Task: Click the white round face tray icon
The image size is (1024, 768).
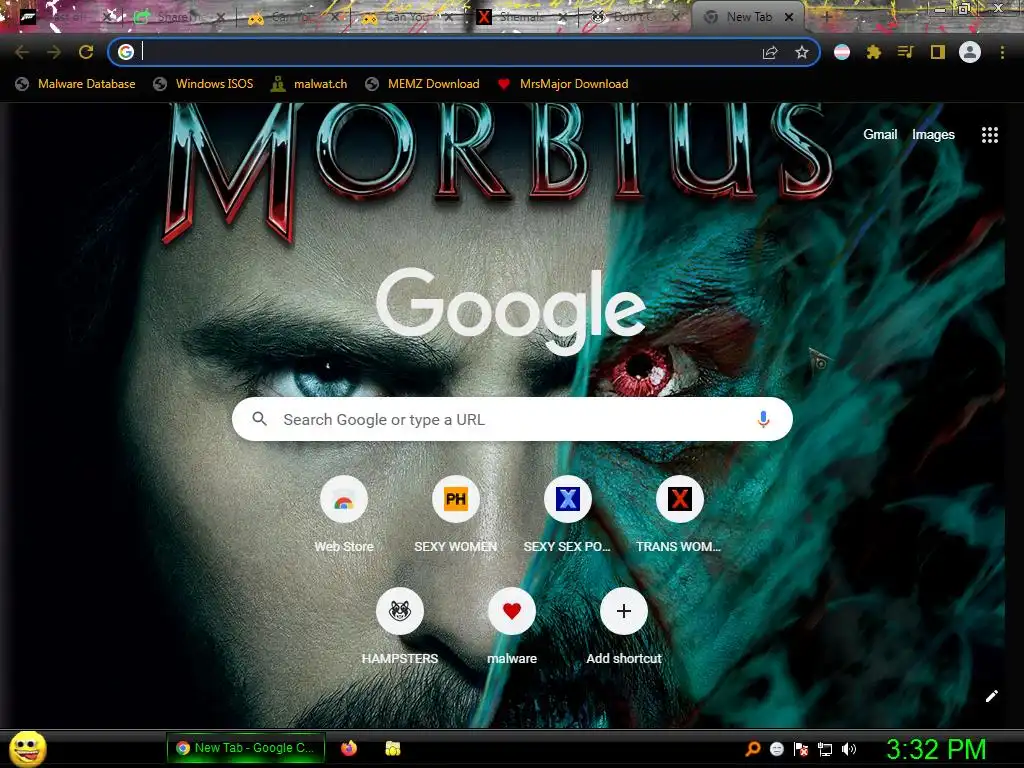Action: coord(776,749)
